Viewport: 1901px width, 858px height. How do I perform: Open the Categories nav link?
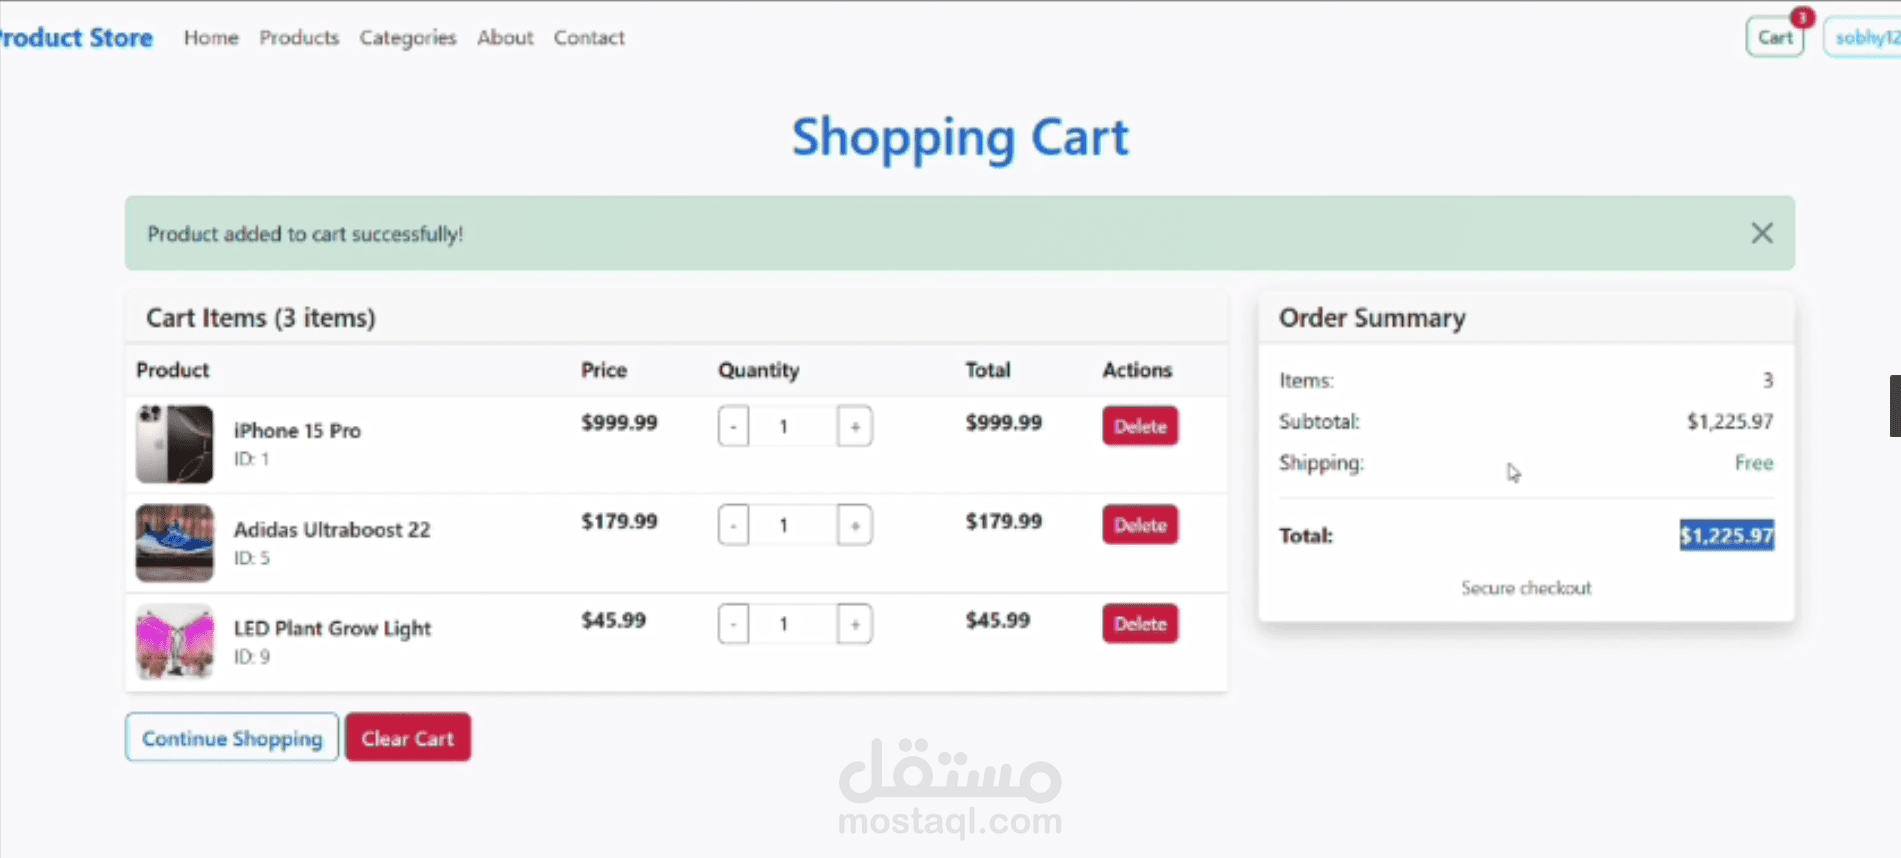click(x=408, y=37)
